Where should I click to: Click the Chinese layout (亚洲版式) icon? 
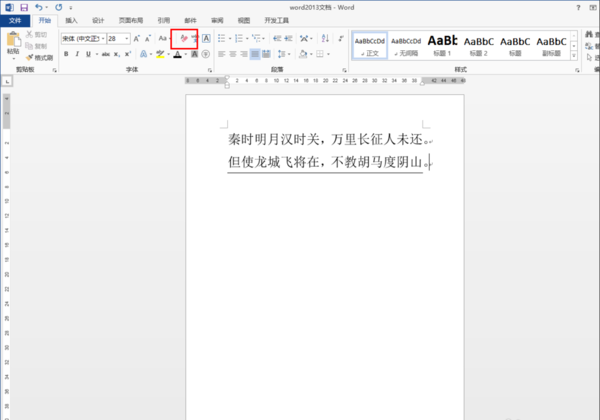pos(304,38)
